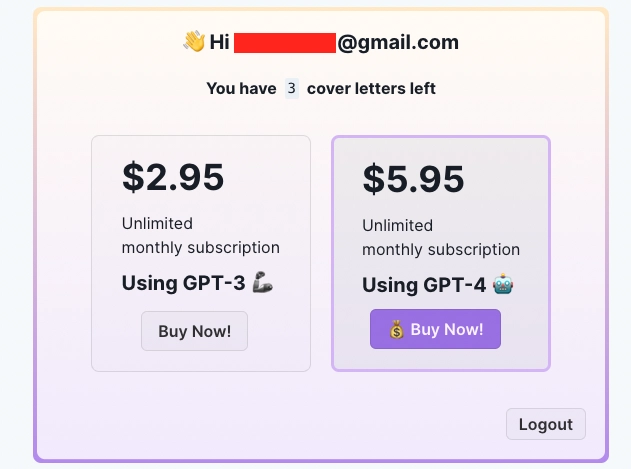Click the redacted email name block
This screenshot has width=631, height=469.
pos(285,43)
